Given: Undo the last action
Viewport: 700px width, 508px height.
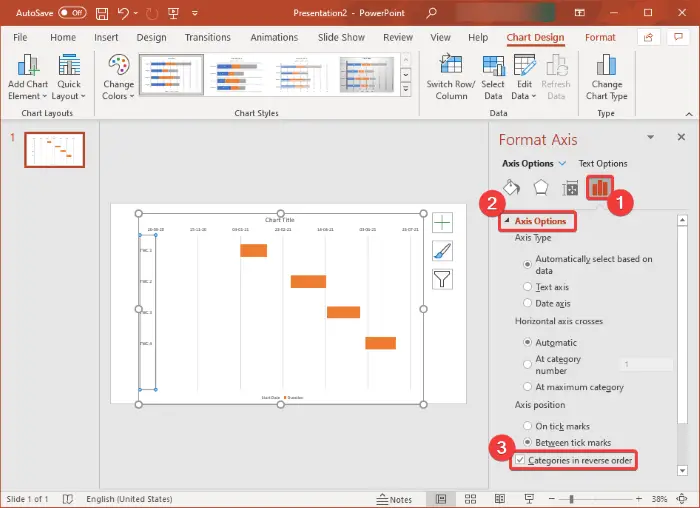Looking at the screenshot, I should point(123,13).
